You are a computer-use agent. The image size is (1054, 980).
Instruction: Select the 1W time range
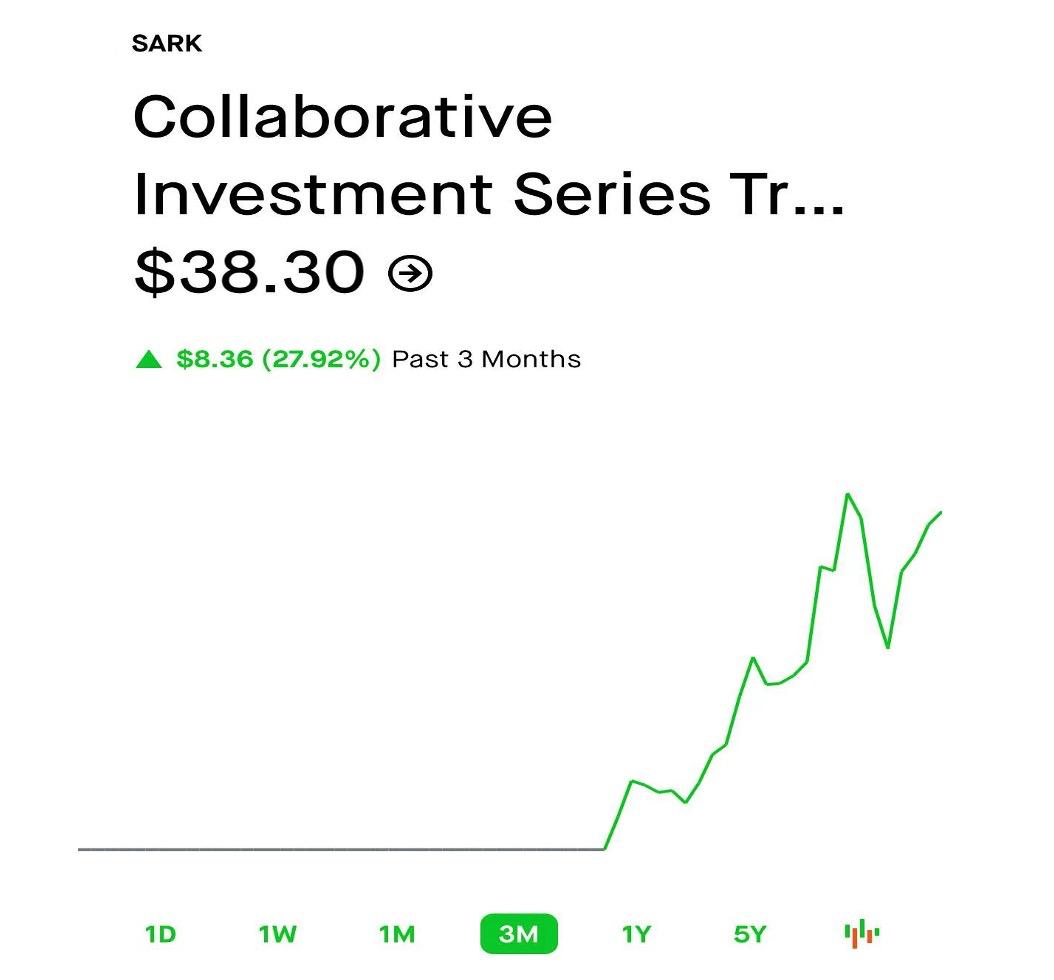pyautogui.click(x=278, y=934)
